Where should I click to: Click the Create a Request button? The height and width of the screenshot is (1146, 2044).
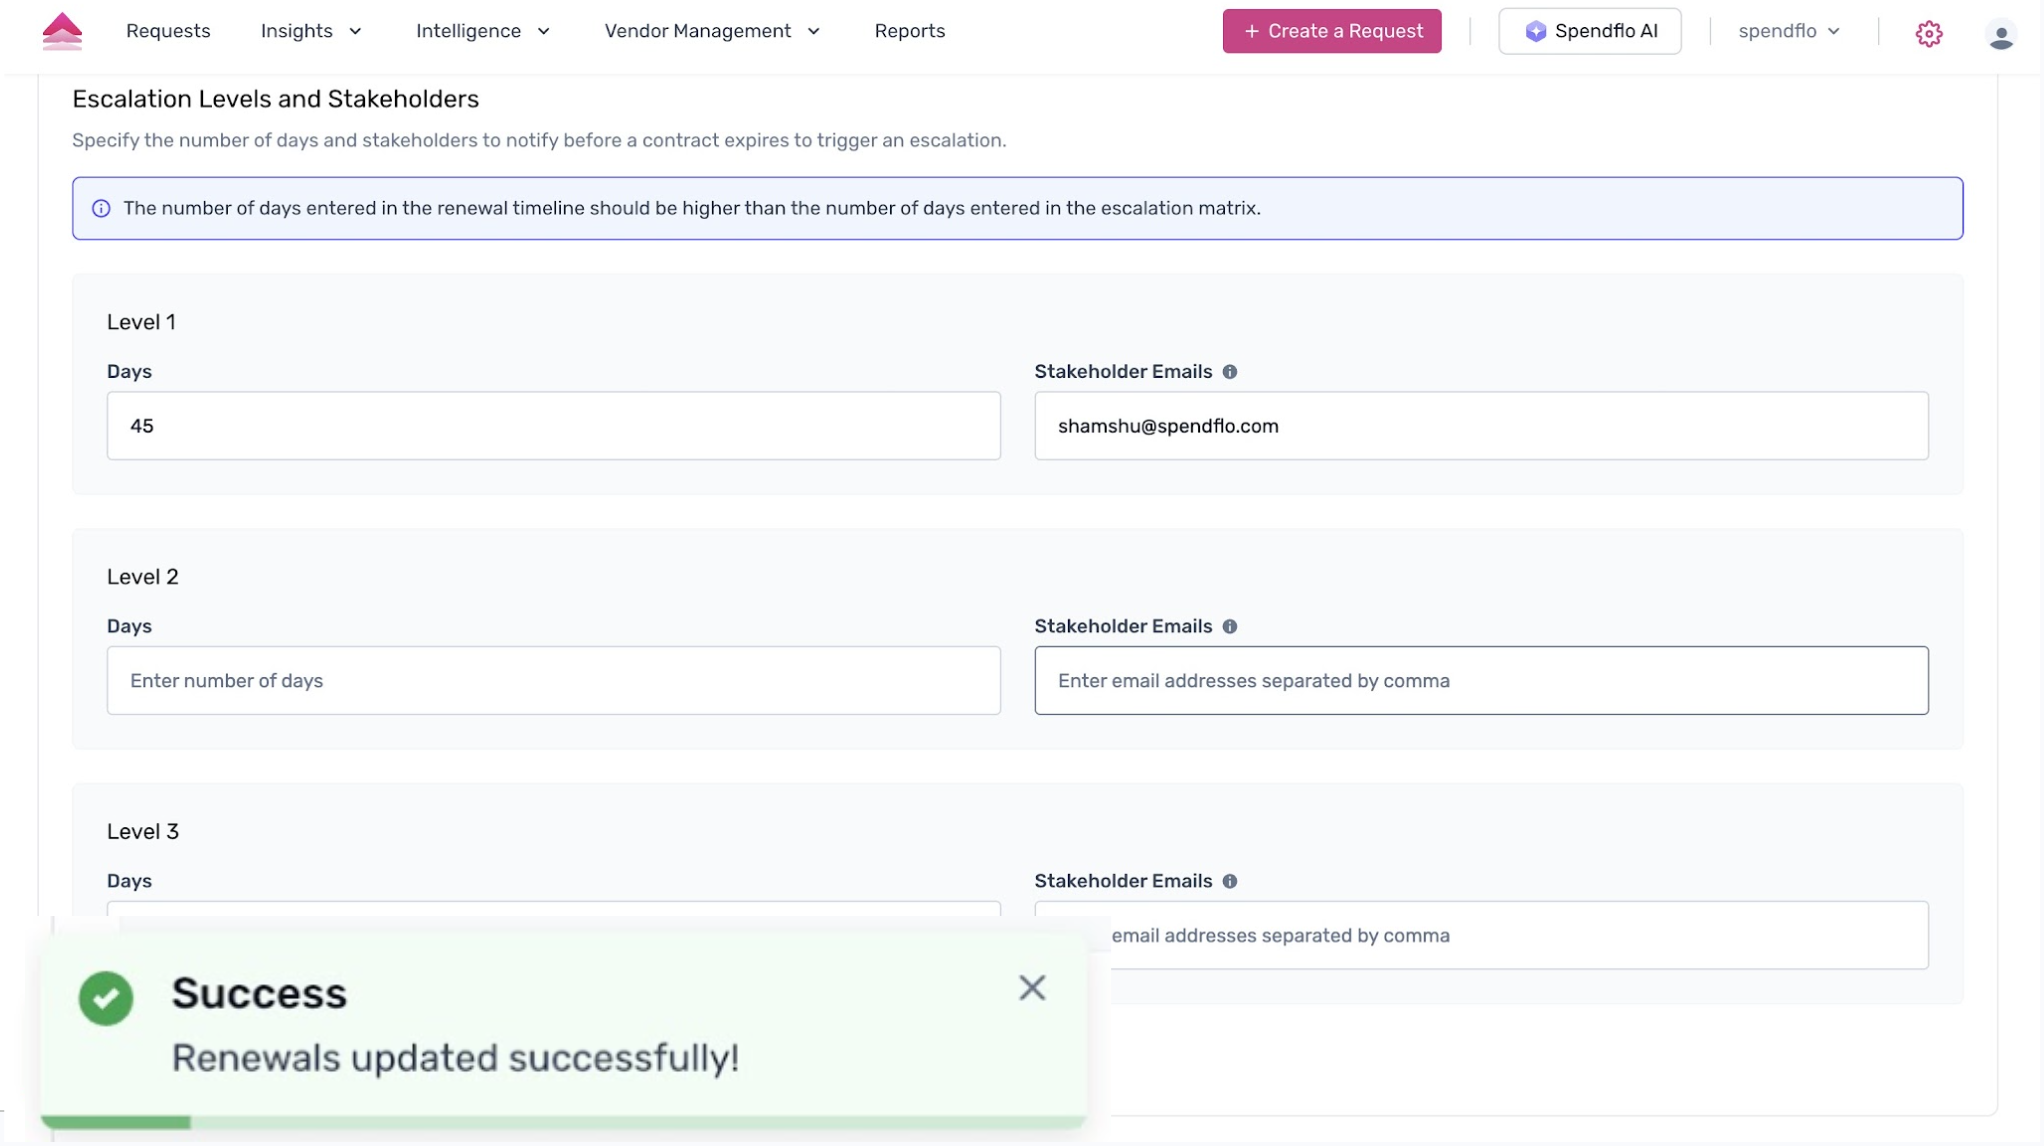1331,31
